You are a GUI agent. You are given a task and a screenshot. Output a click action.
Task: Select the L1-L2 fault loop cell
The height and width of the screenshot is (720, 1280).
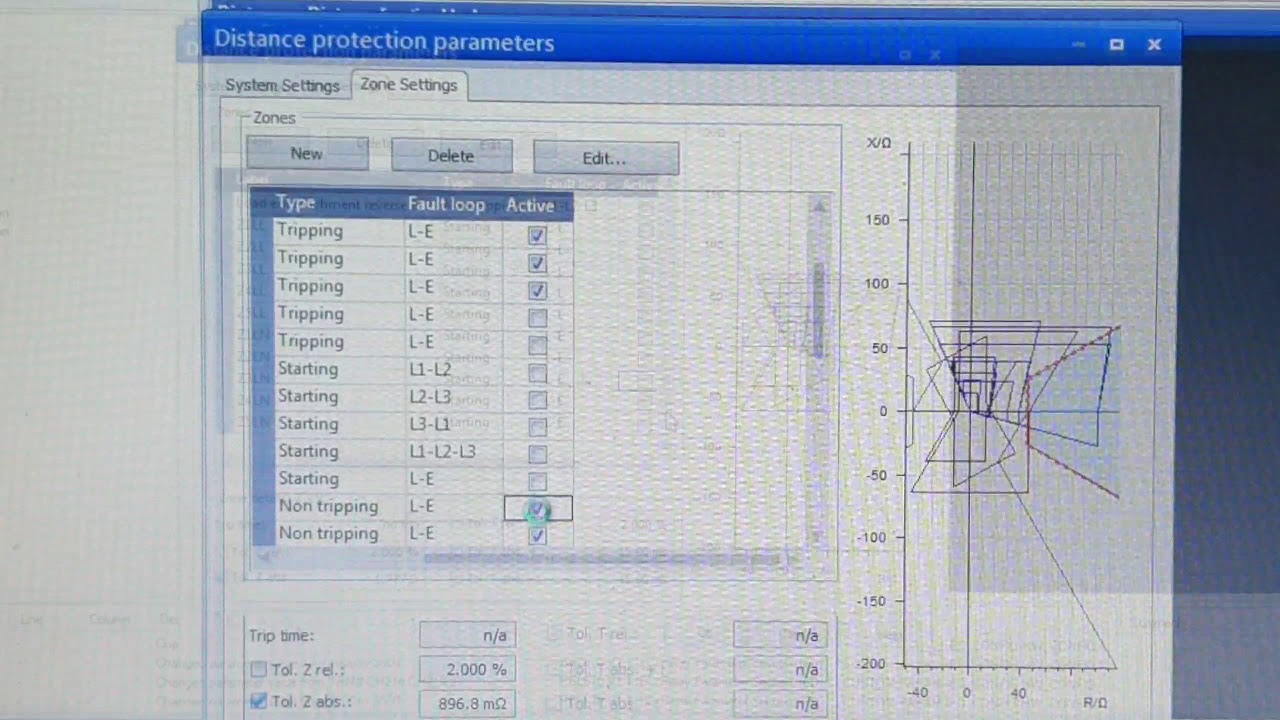point(453,370)
